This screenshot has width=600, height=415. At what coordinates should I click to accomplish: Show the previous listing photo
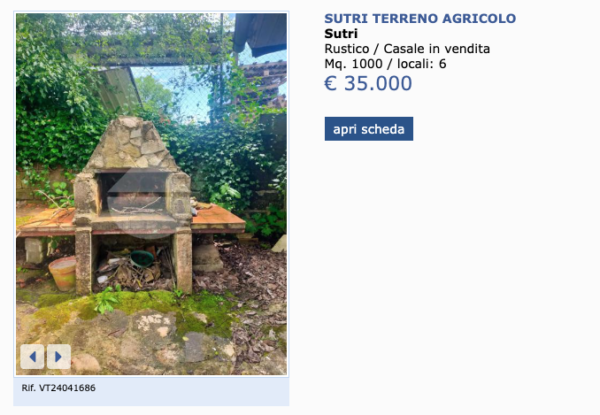32,356
